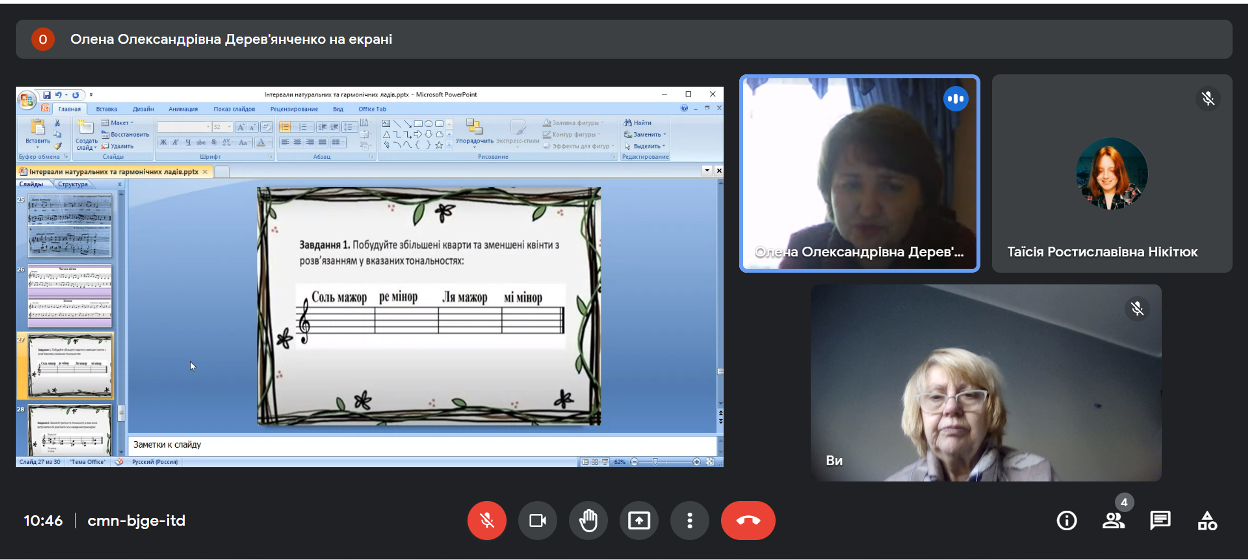The height and width of the screenshot is (560, 1248).
Task: Expand the Выделить dropdown
Action: [646, 146]
